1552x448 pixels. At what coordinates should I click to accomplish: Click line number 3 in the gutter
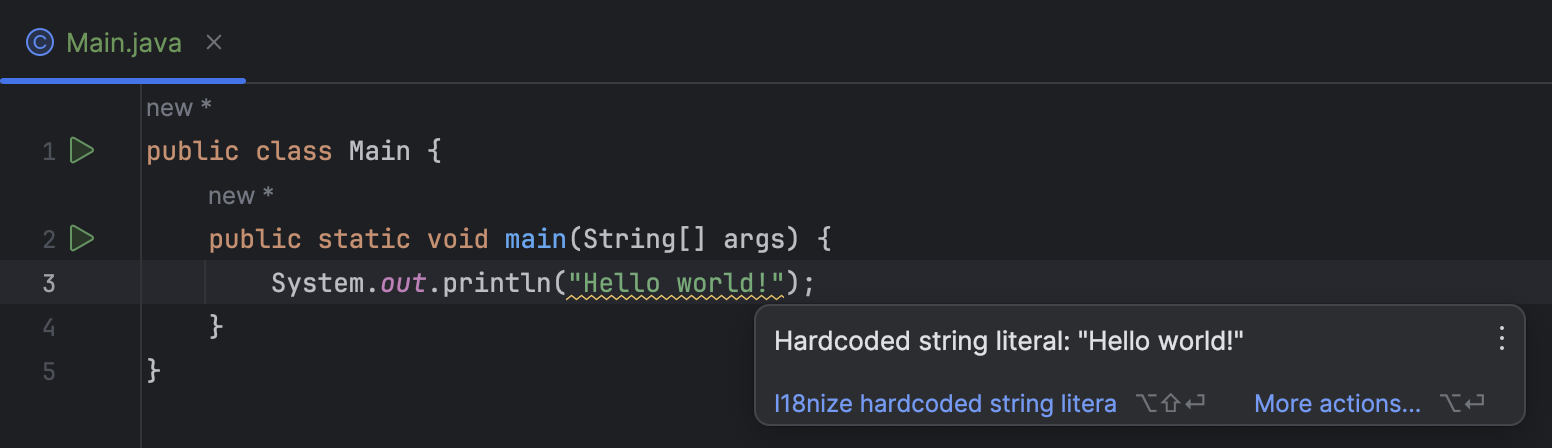click(49, 283)
